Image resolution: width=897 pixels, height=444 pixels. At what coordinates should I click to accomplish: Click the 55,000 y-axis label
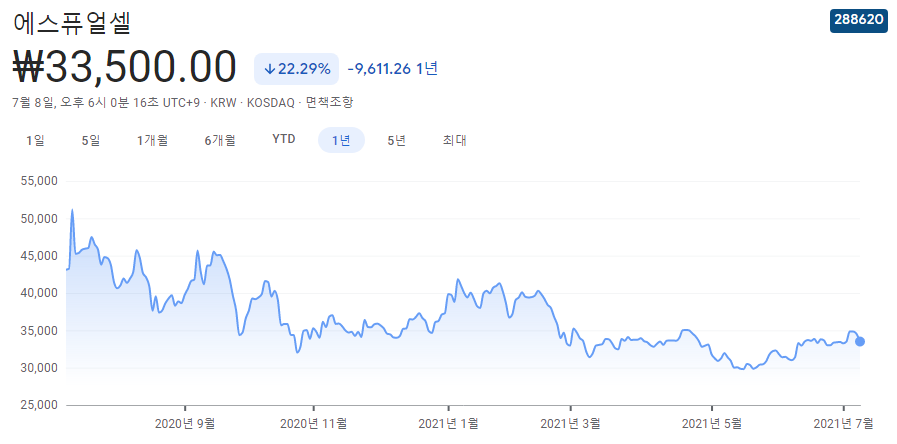point(39,181)
